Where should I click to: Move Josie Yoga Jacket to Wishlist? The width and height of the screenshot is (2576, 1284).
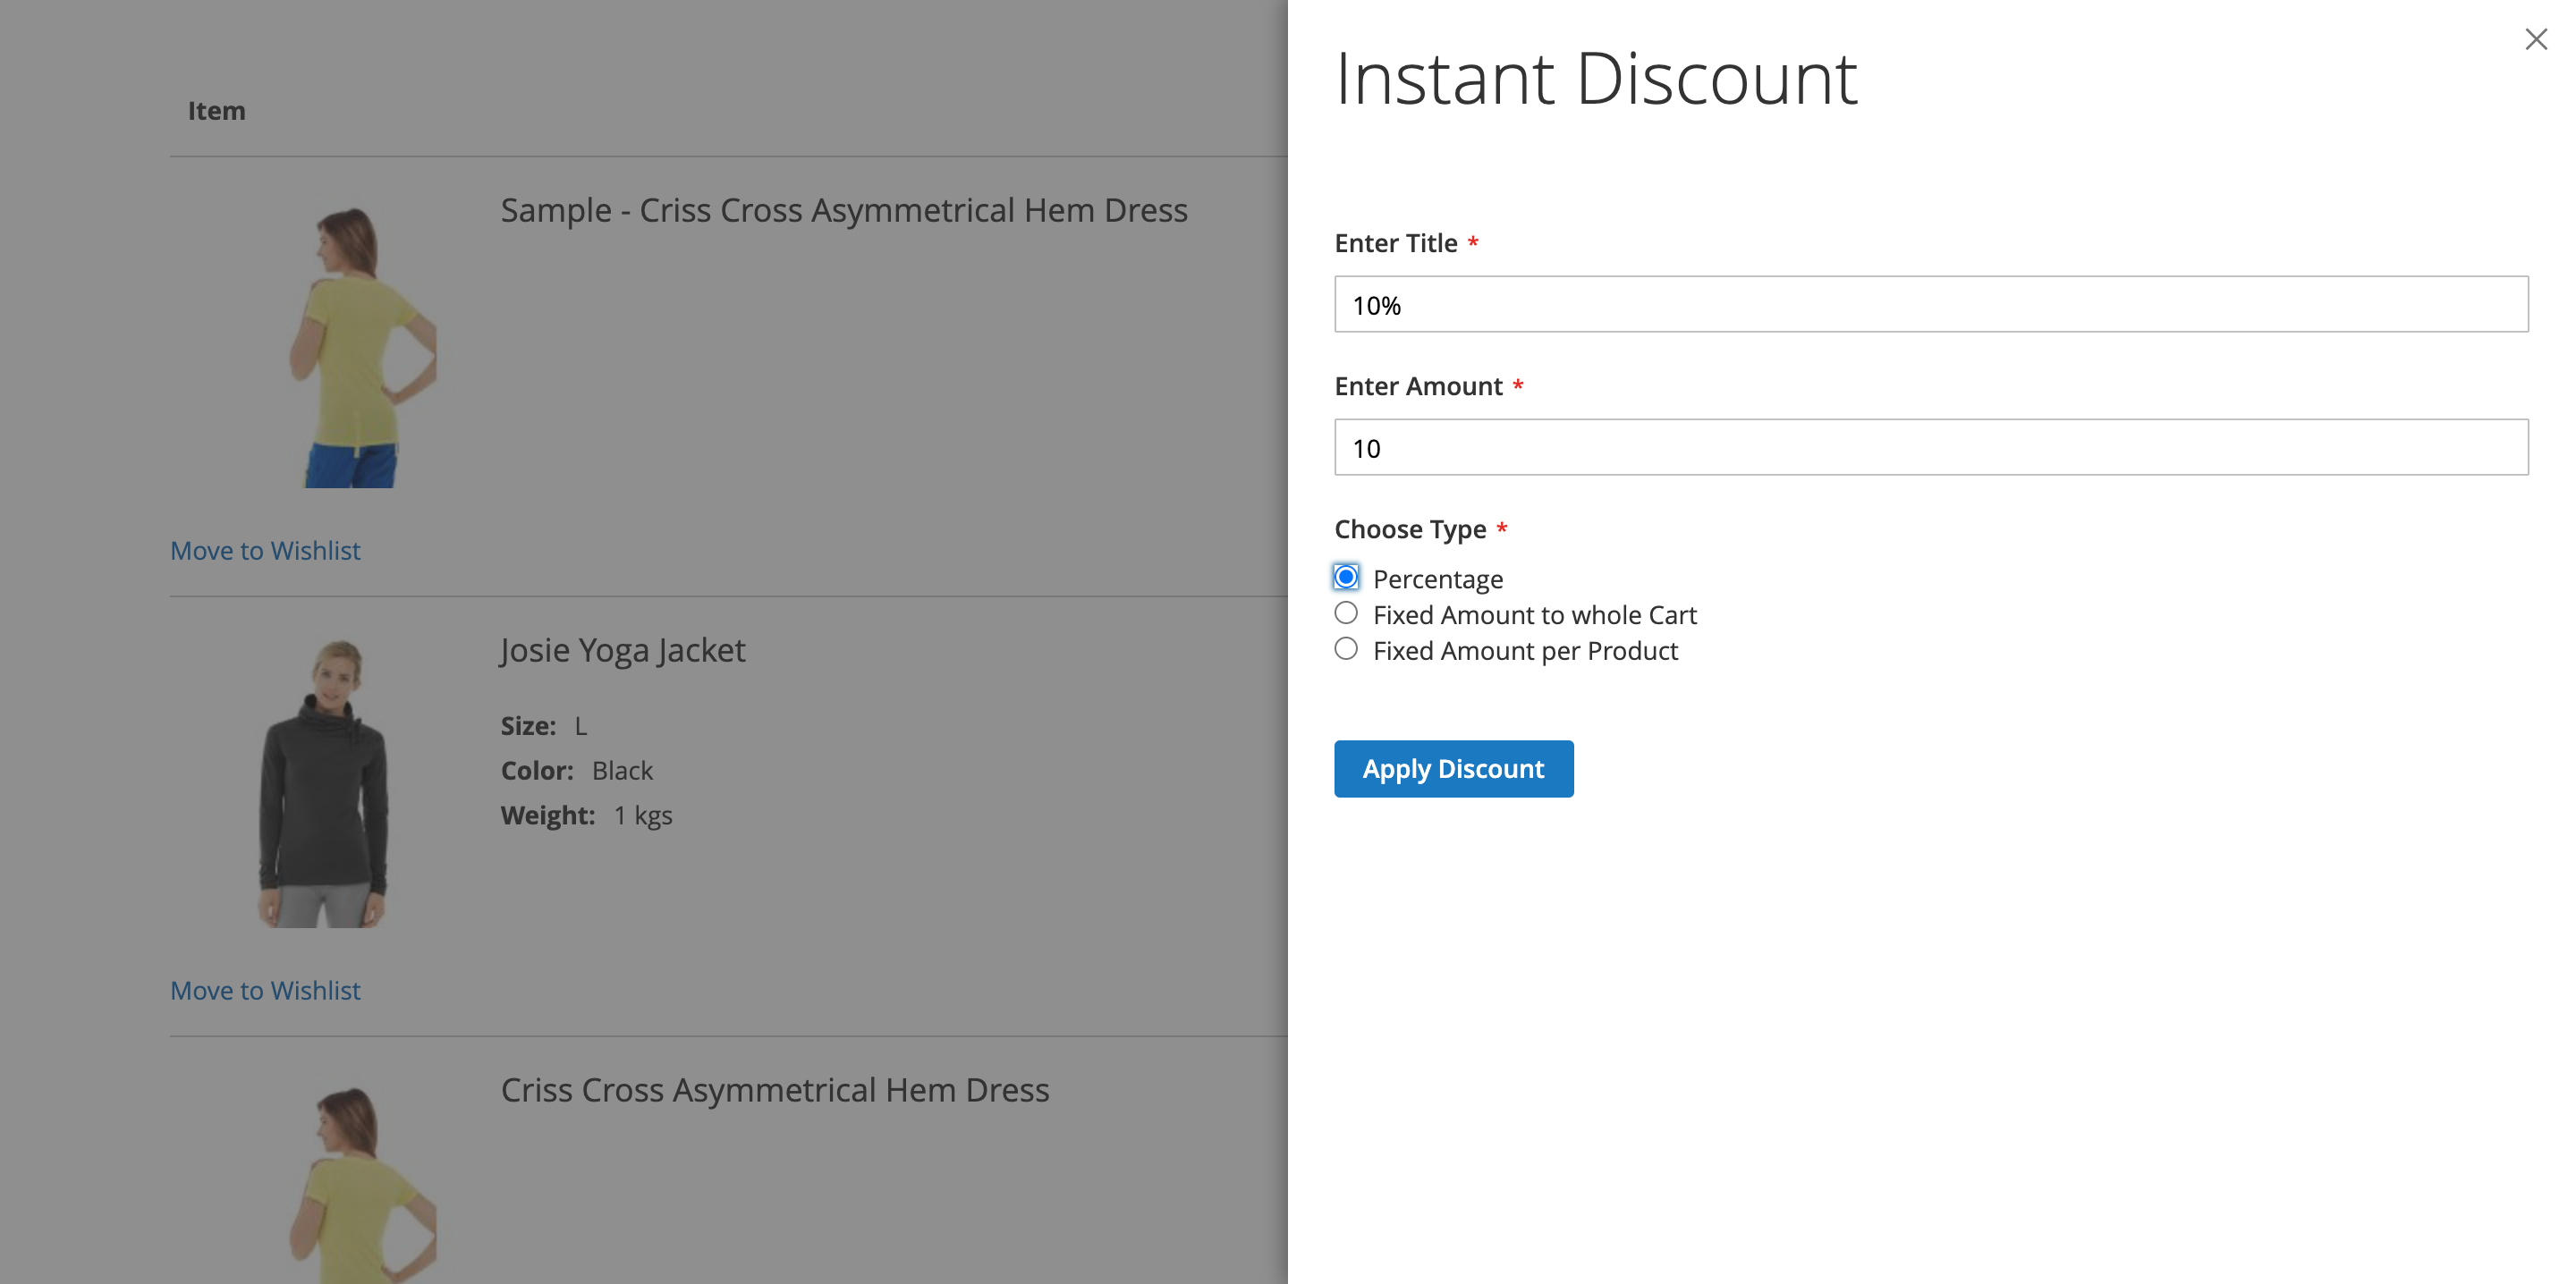pos(265,991)
